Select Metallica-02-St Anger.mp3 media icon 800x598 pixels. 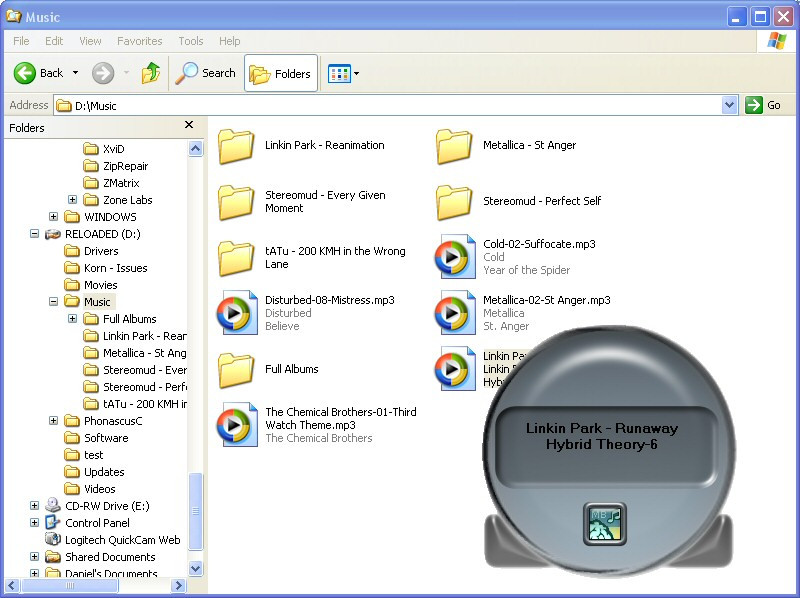(455, 312)
